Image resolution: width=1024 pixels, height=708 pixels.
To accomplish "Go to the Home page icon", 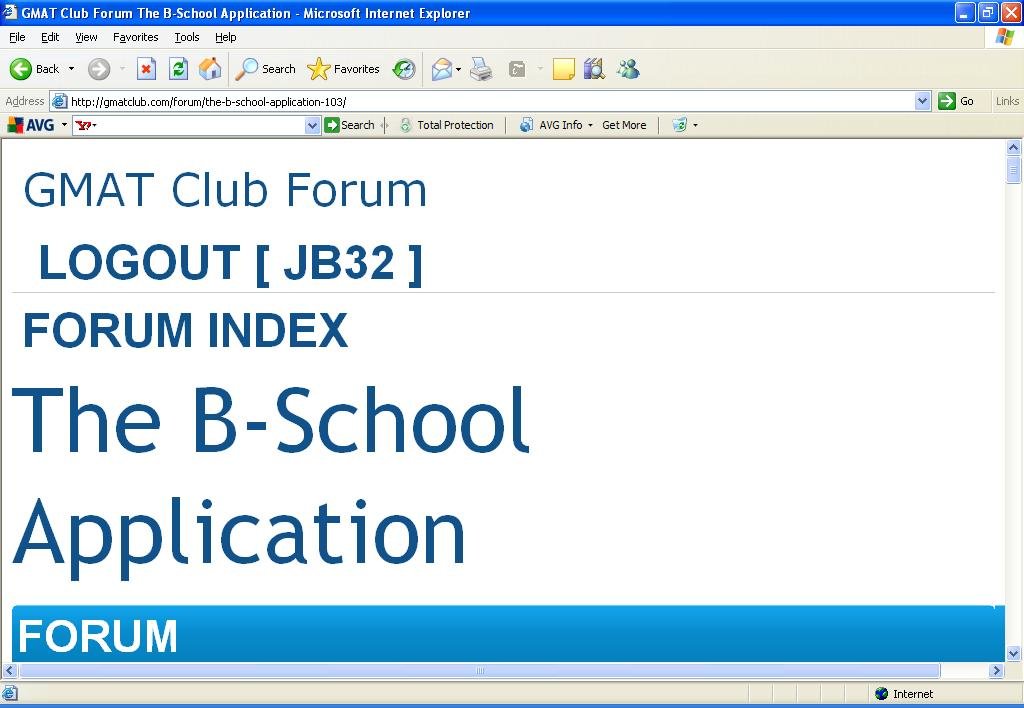I will click(210, 69).
